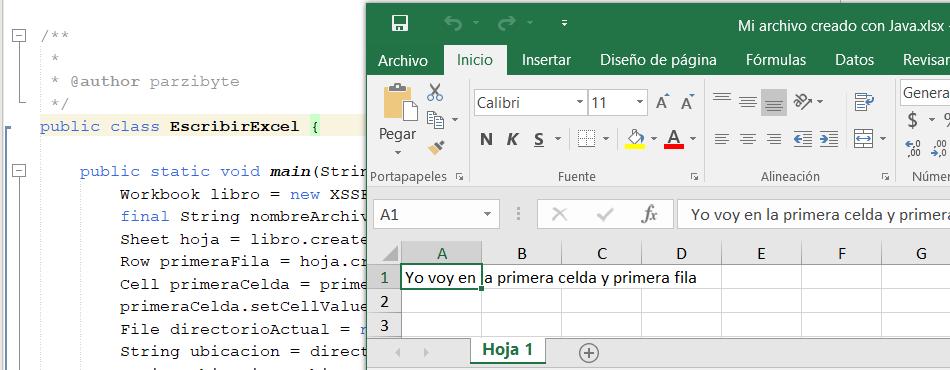This screenshot has width=950, height=370.
Task: Center text horizontally in cell
Action: (748, 139)
